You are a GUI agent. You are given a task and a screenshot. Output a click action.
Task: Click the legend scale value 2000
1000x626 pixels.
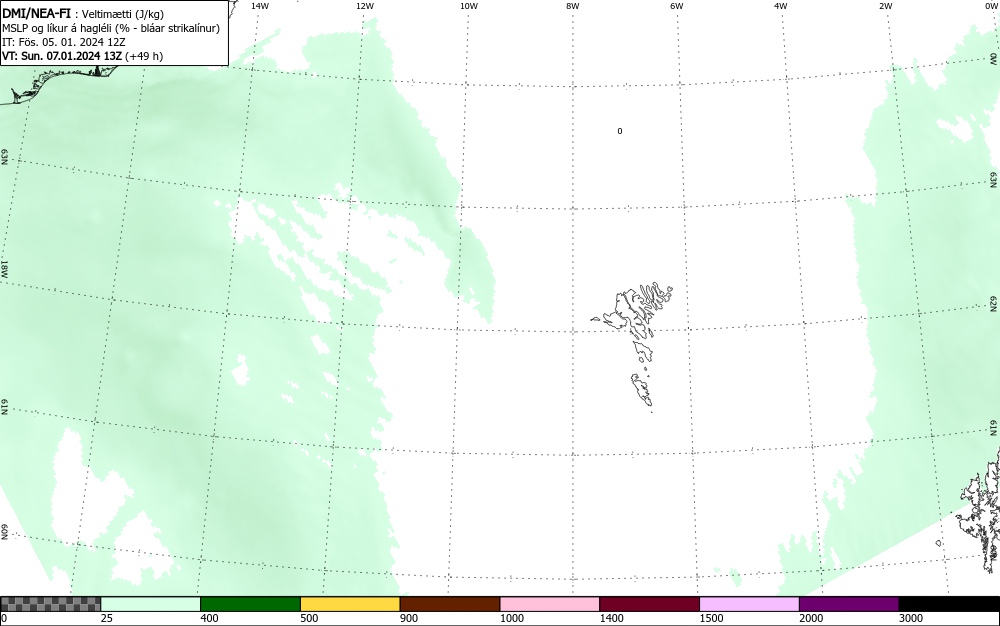pos(811,618)
